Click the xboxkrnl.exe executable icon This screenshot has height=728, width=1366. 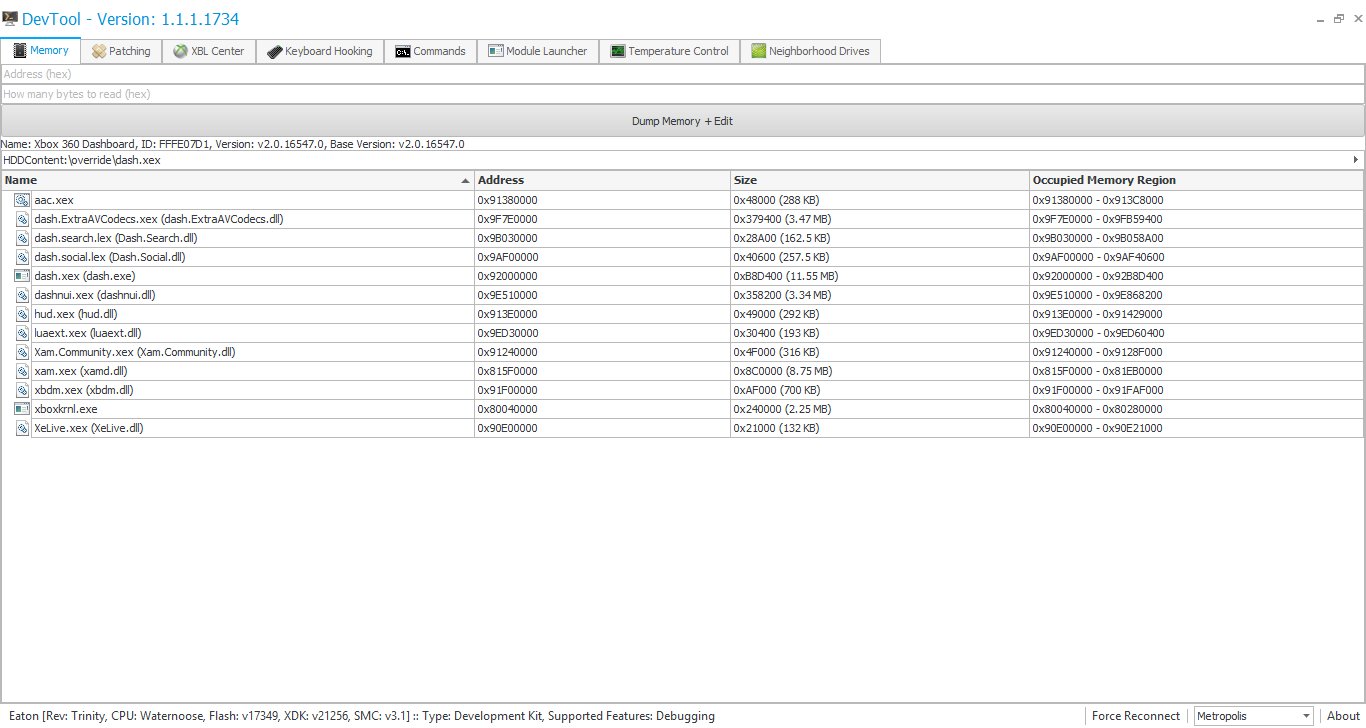[x=22, y=409]
